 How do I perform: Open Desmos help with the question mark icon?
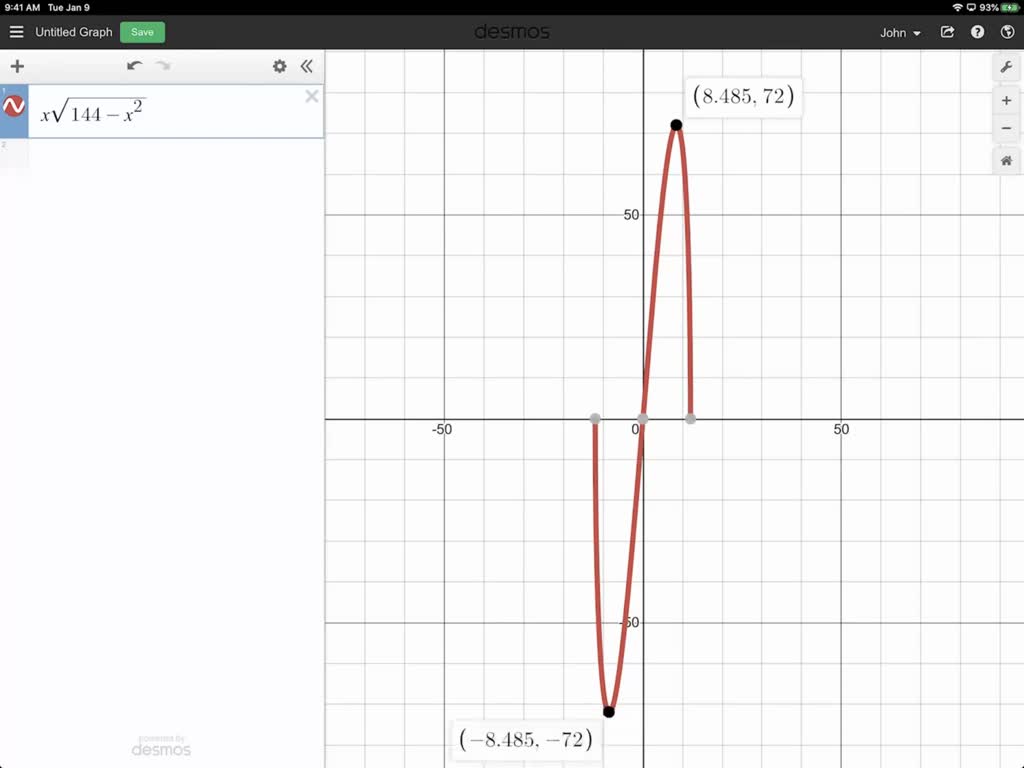[977, 31]
